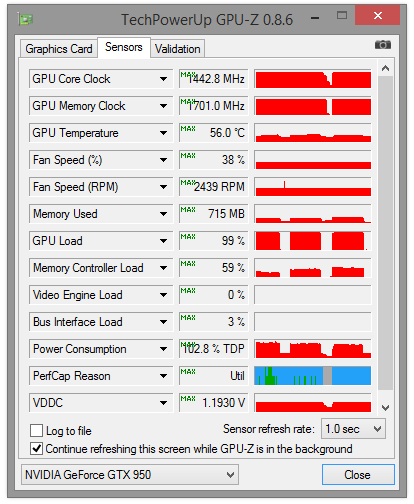This screenshot has width=414, height=504.
Task: Click the scrollbar down arrow
Action: click(x=386, y=408)
